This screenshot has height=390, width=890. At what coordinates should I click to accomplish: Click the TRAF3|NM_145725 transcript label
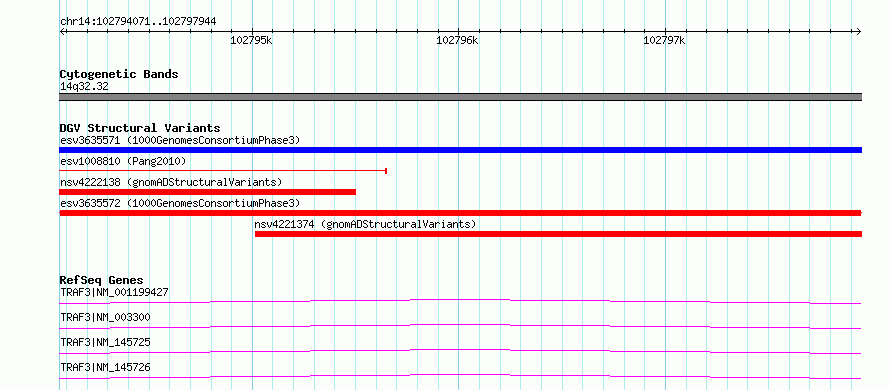(x=105, y=343)
